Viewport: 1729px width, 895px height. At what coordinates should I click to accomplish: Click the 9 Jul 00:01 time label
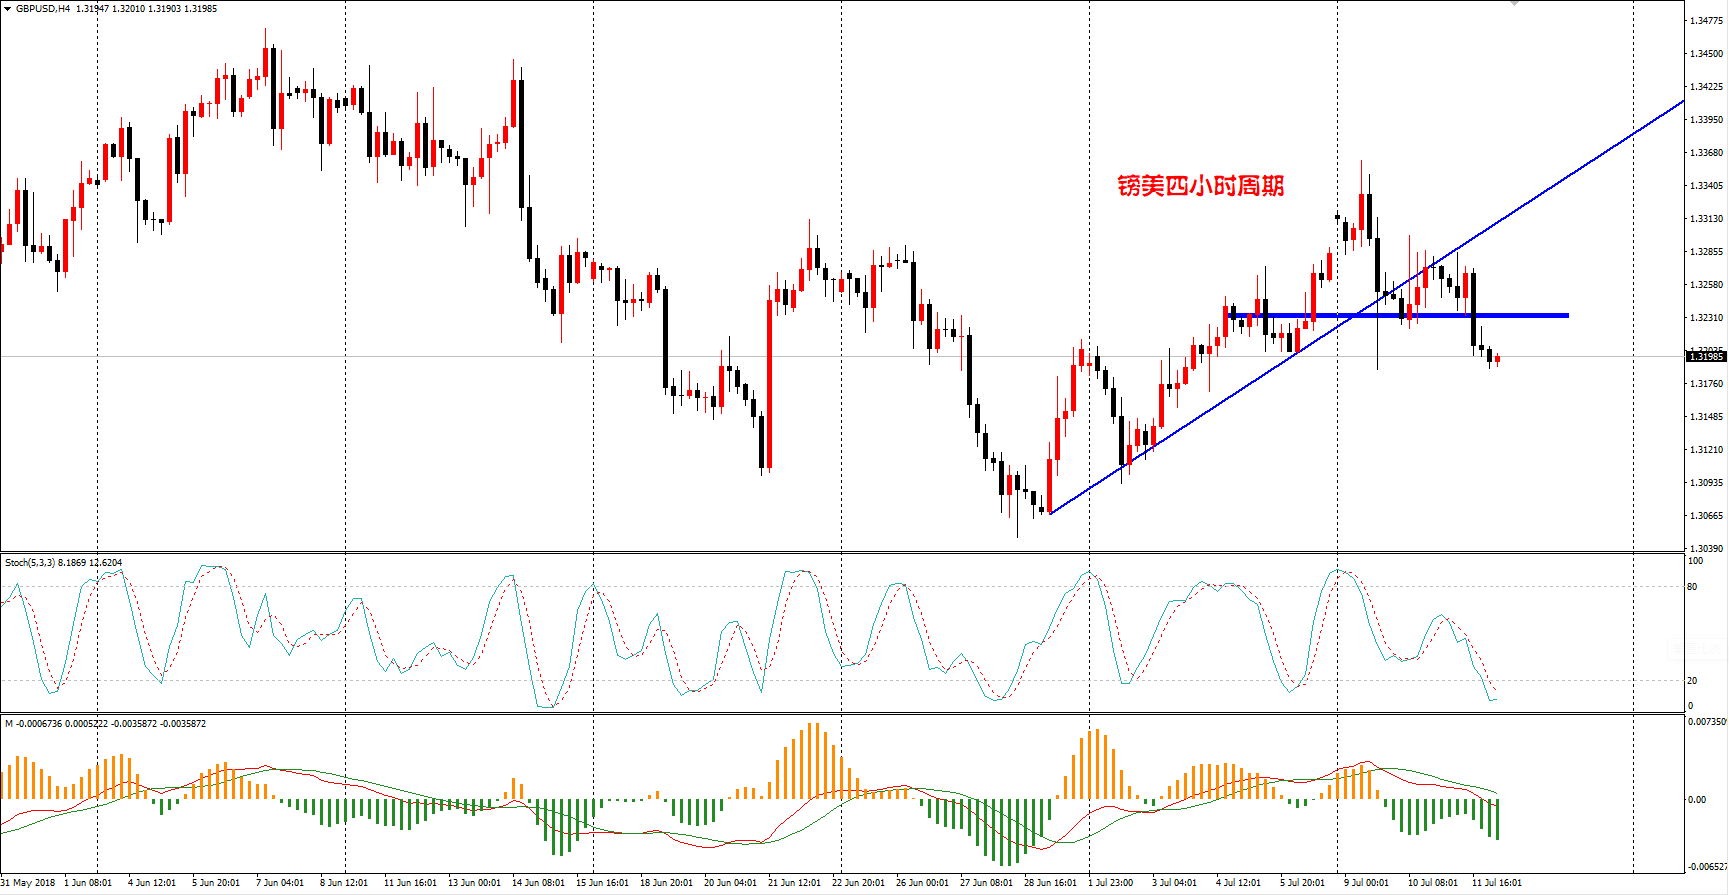coord(1368,883)
